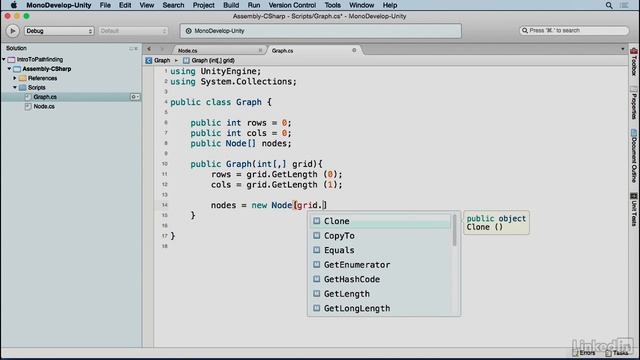Click the MonoDevelop-Unity status bar area
The height and width of the screenshot is (360, 640).
tap(320, 31)
